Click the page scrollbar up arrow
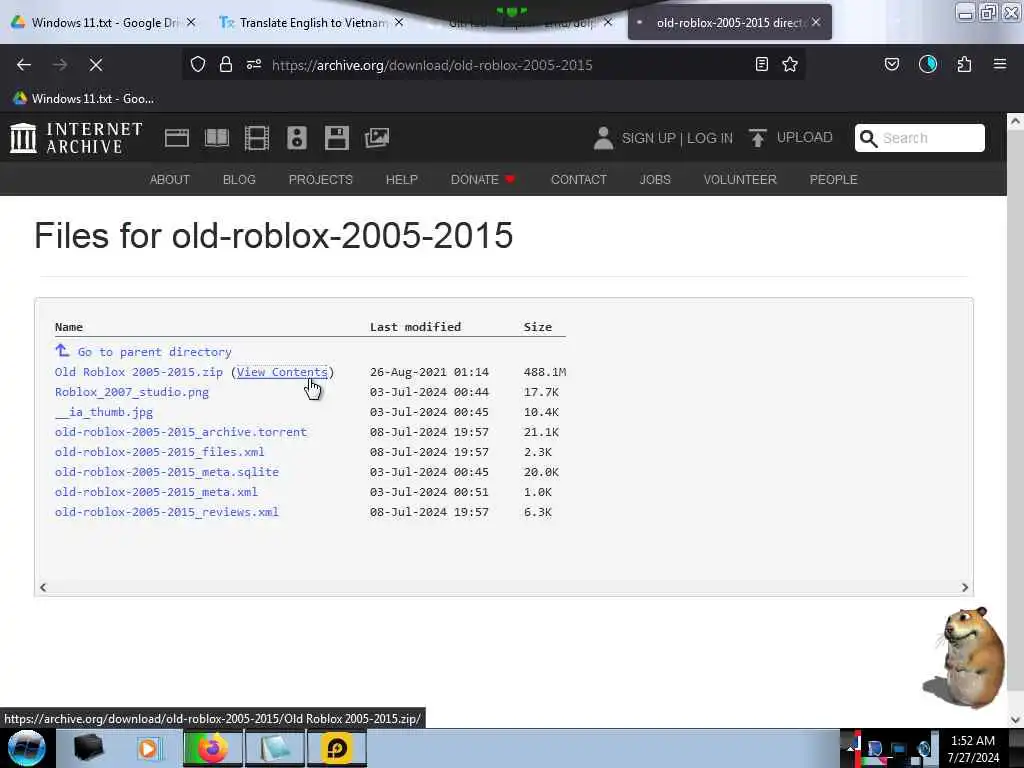This screenshot has width=1024, height=768. [1015, 121]
